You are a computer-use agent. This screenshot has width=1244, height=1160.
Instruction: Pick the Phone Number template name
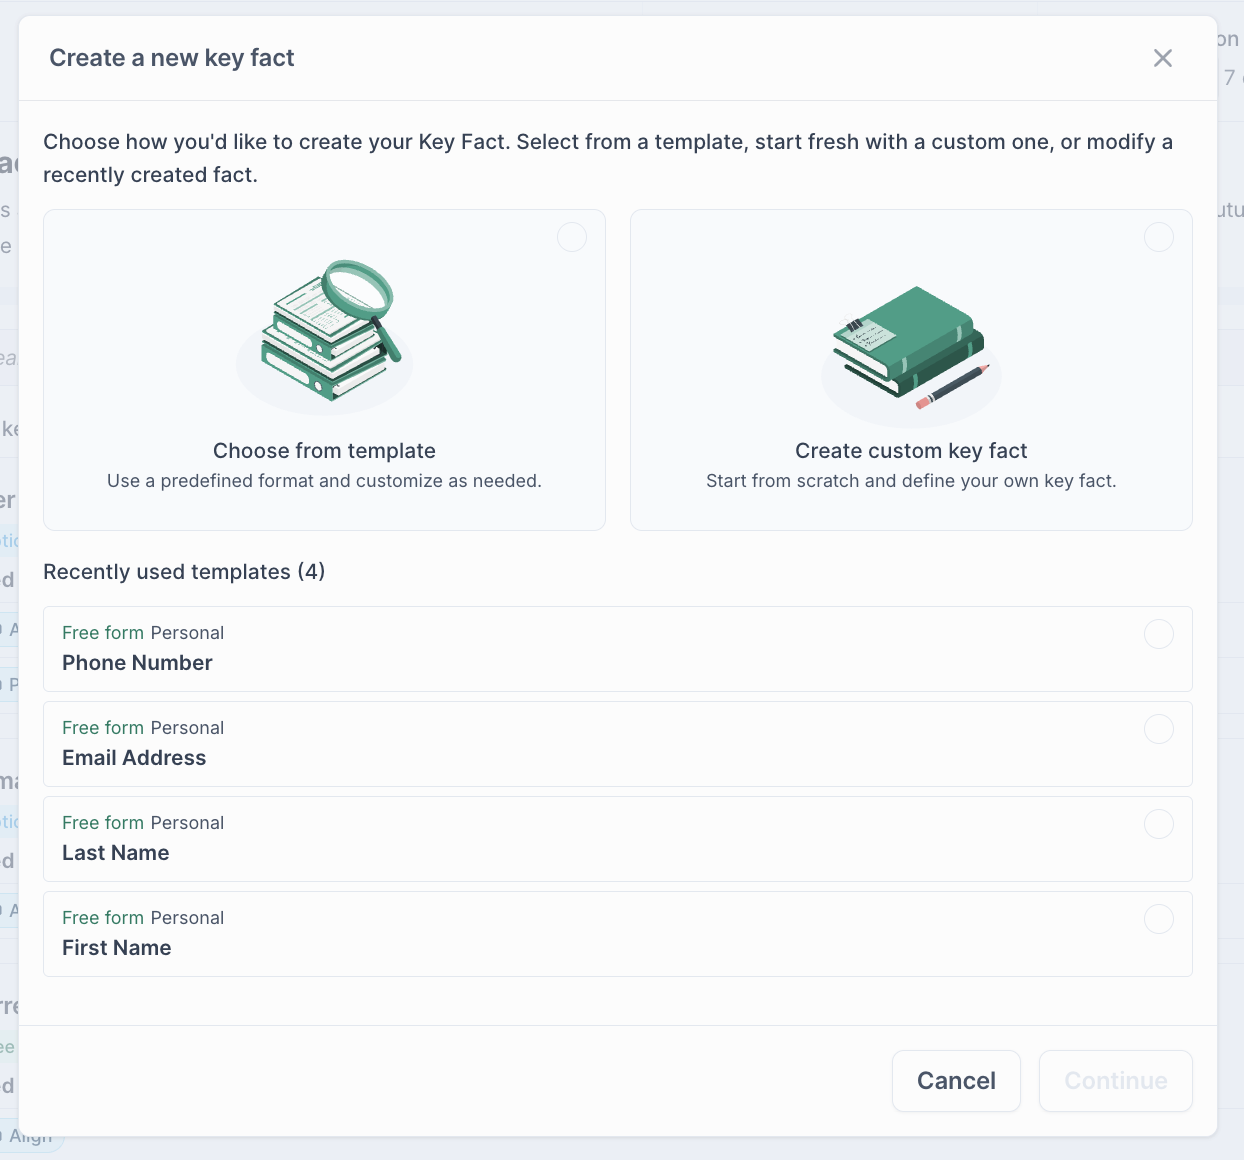[137, 663]
